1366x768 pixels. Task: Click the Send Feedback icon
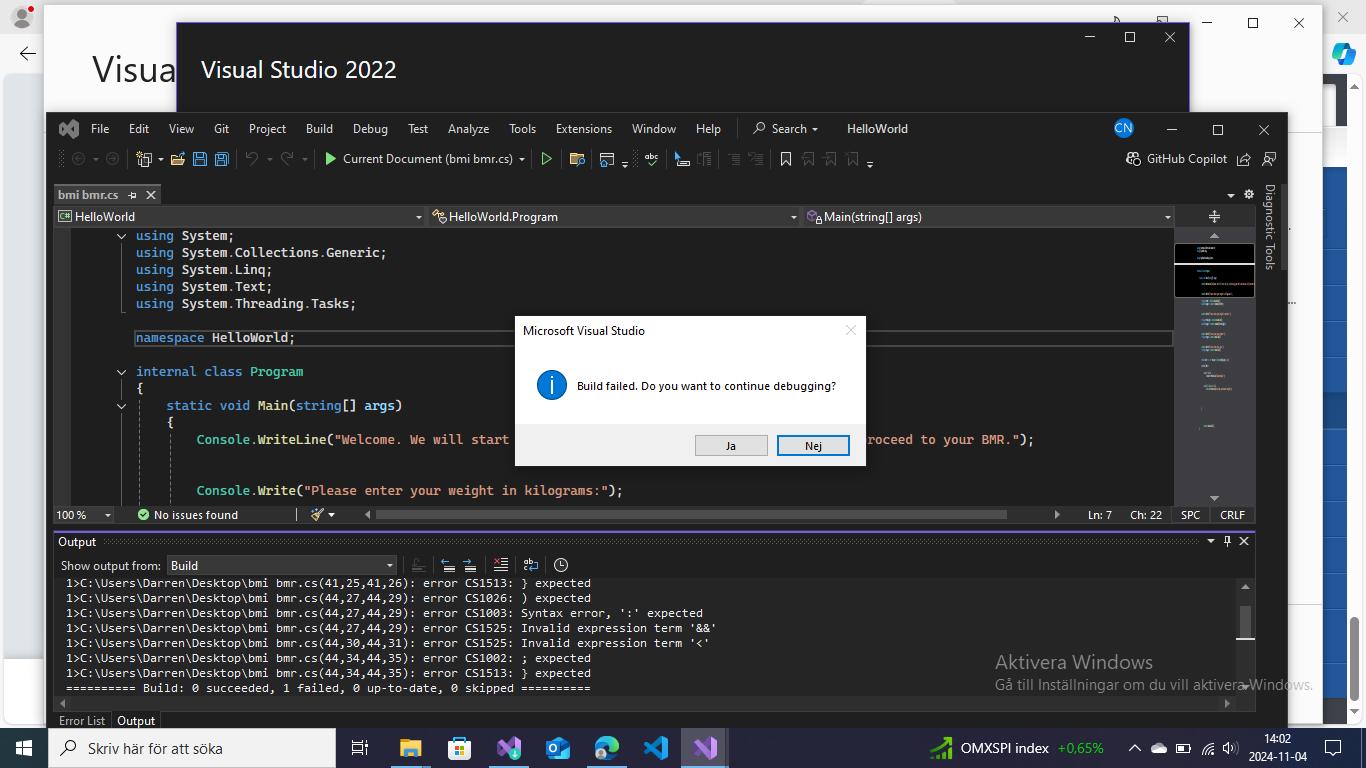click(x=1269, y=159)
